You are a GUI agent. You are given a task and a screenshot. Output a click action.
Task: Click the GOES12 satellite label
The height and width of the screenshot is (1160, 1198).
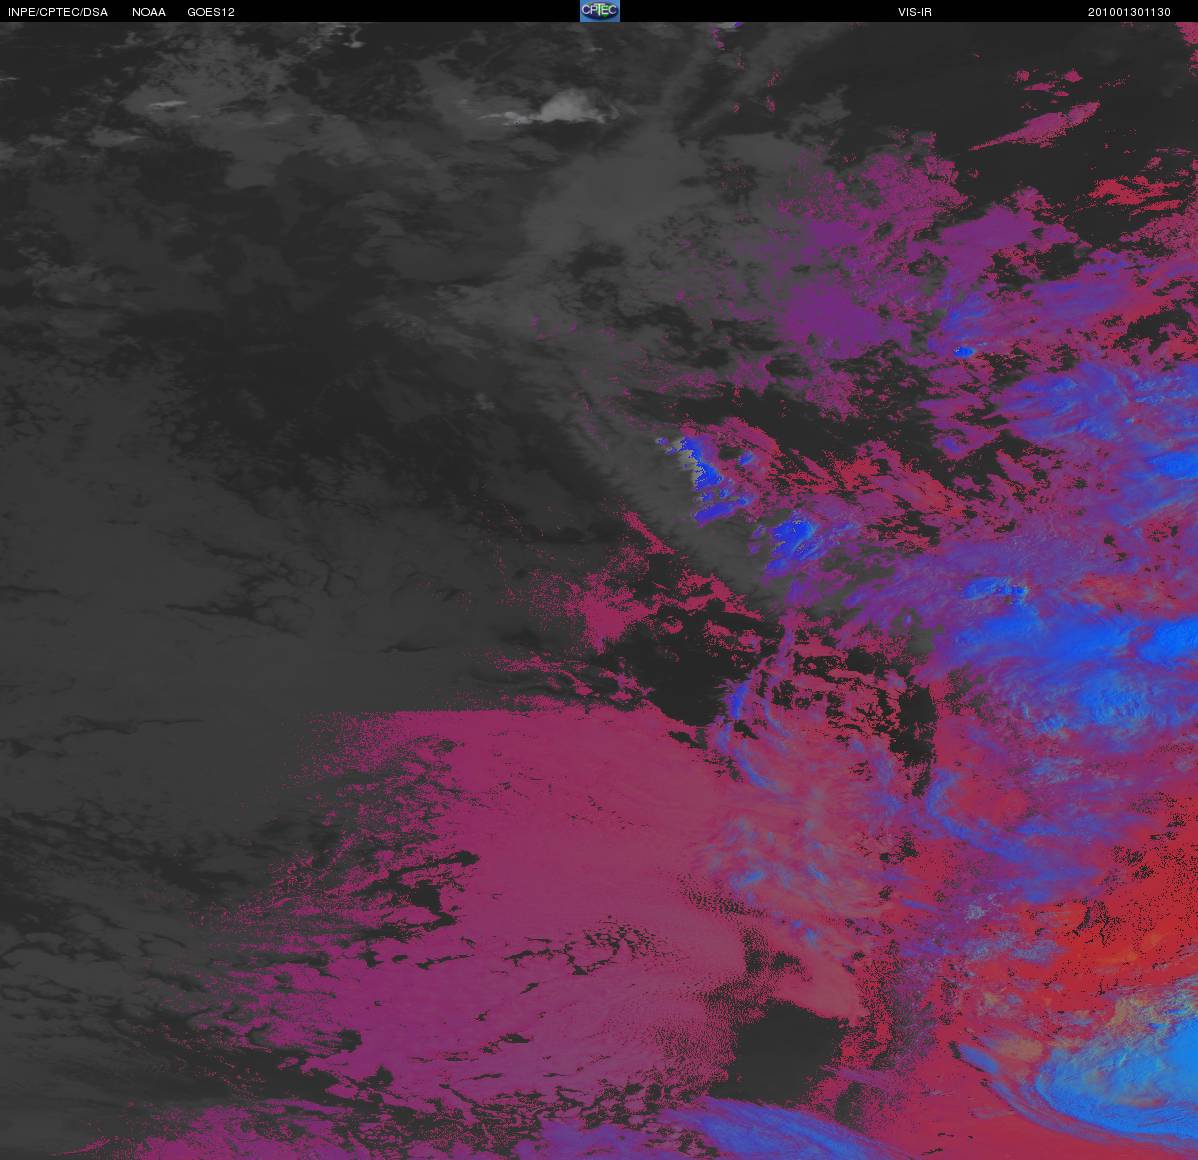(211, 12)
